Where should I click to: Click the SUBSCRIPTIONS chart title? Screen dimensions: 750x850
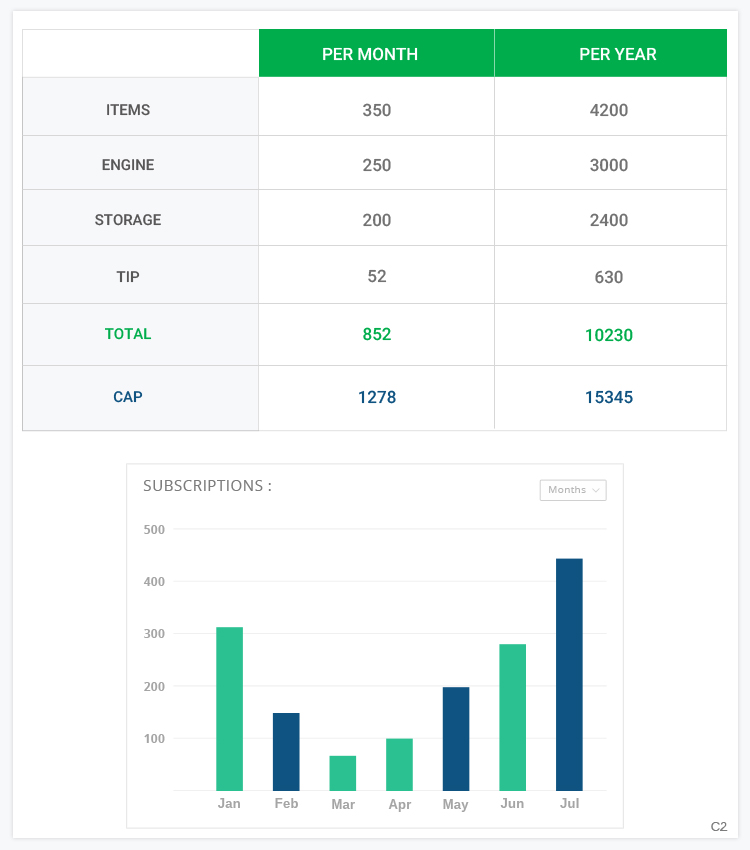click(x=207, y=486)
